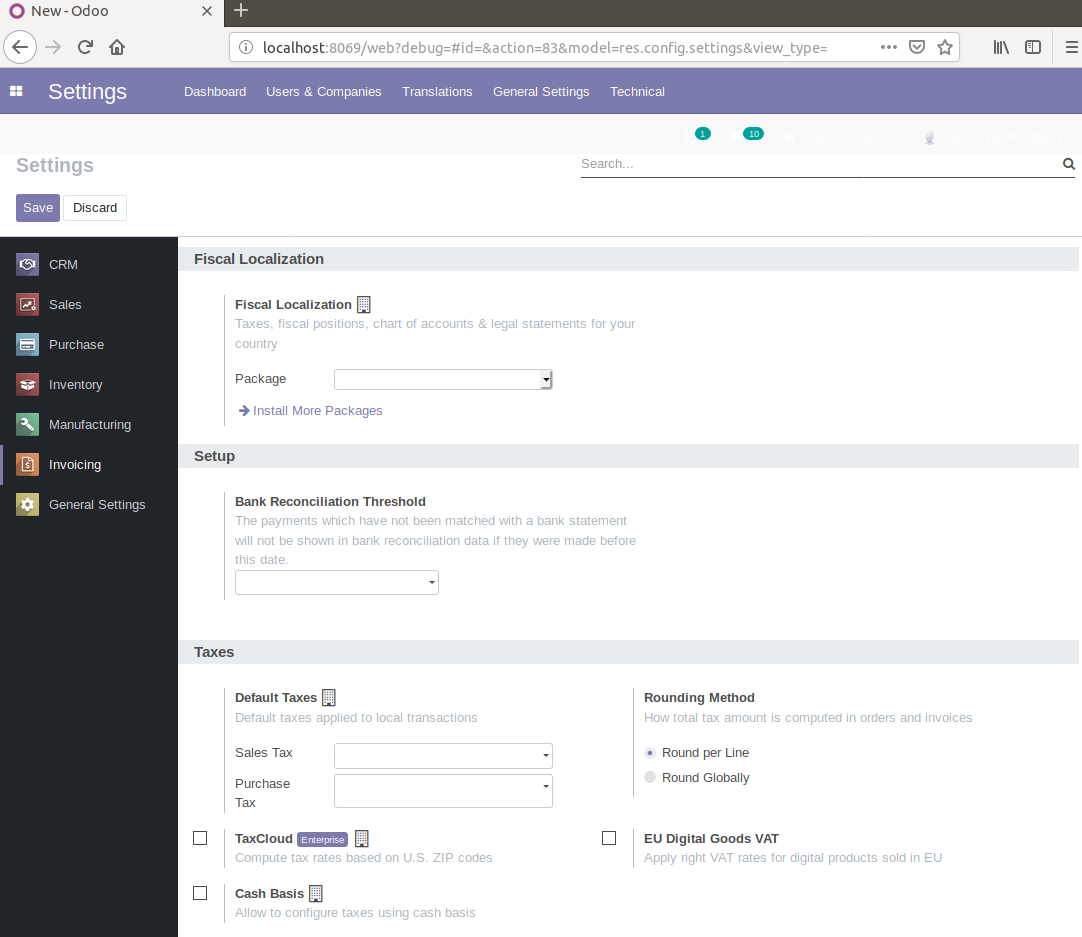Image resolution: width=1082 pixels, height=937 pixels.
Task: Focus the settings Search field
Action: click(x=820, y=164)
